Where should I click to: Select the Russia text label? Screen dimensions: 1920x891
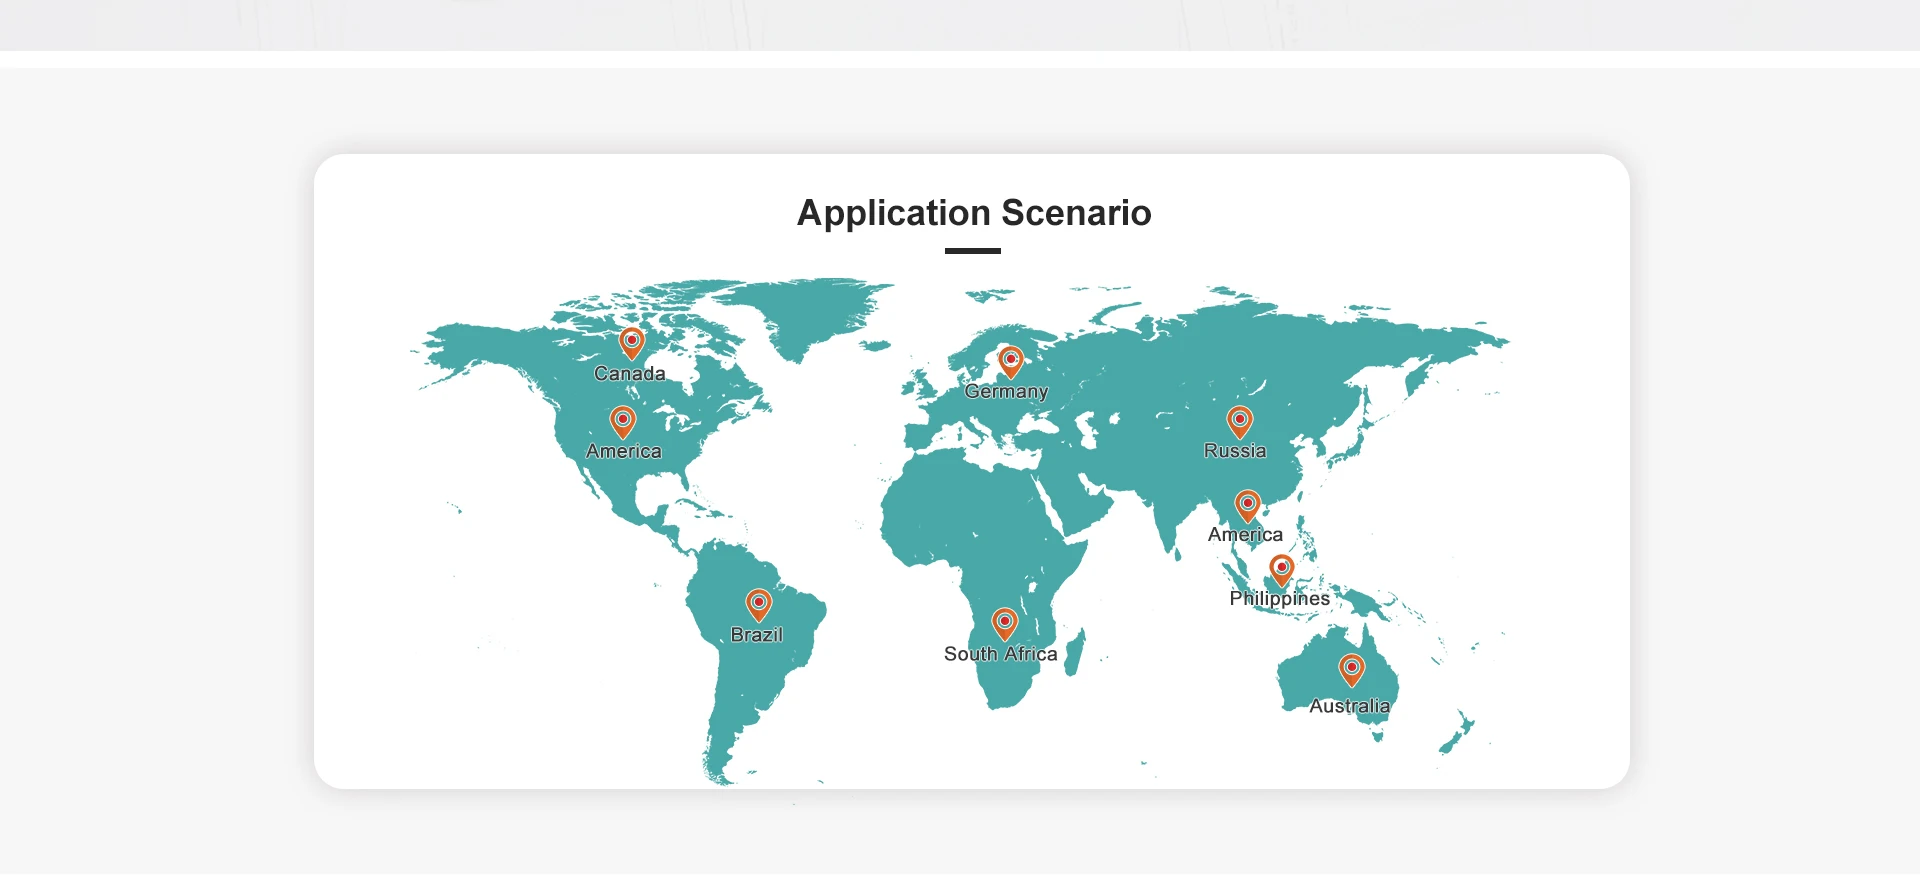[1235, 451]
